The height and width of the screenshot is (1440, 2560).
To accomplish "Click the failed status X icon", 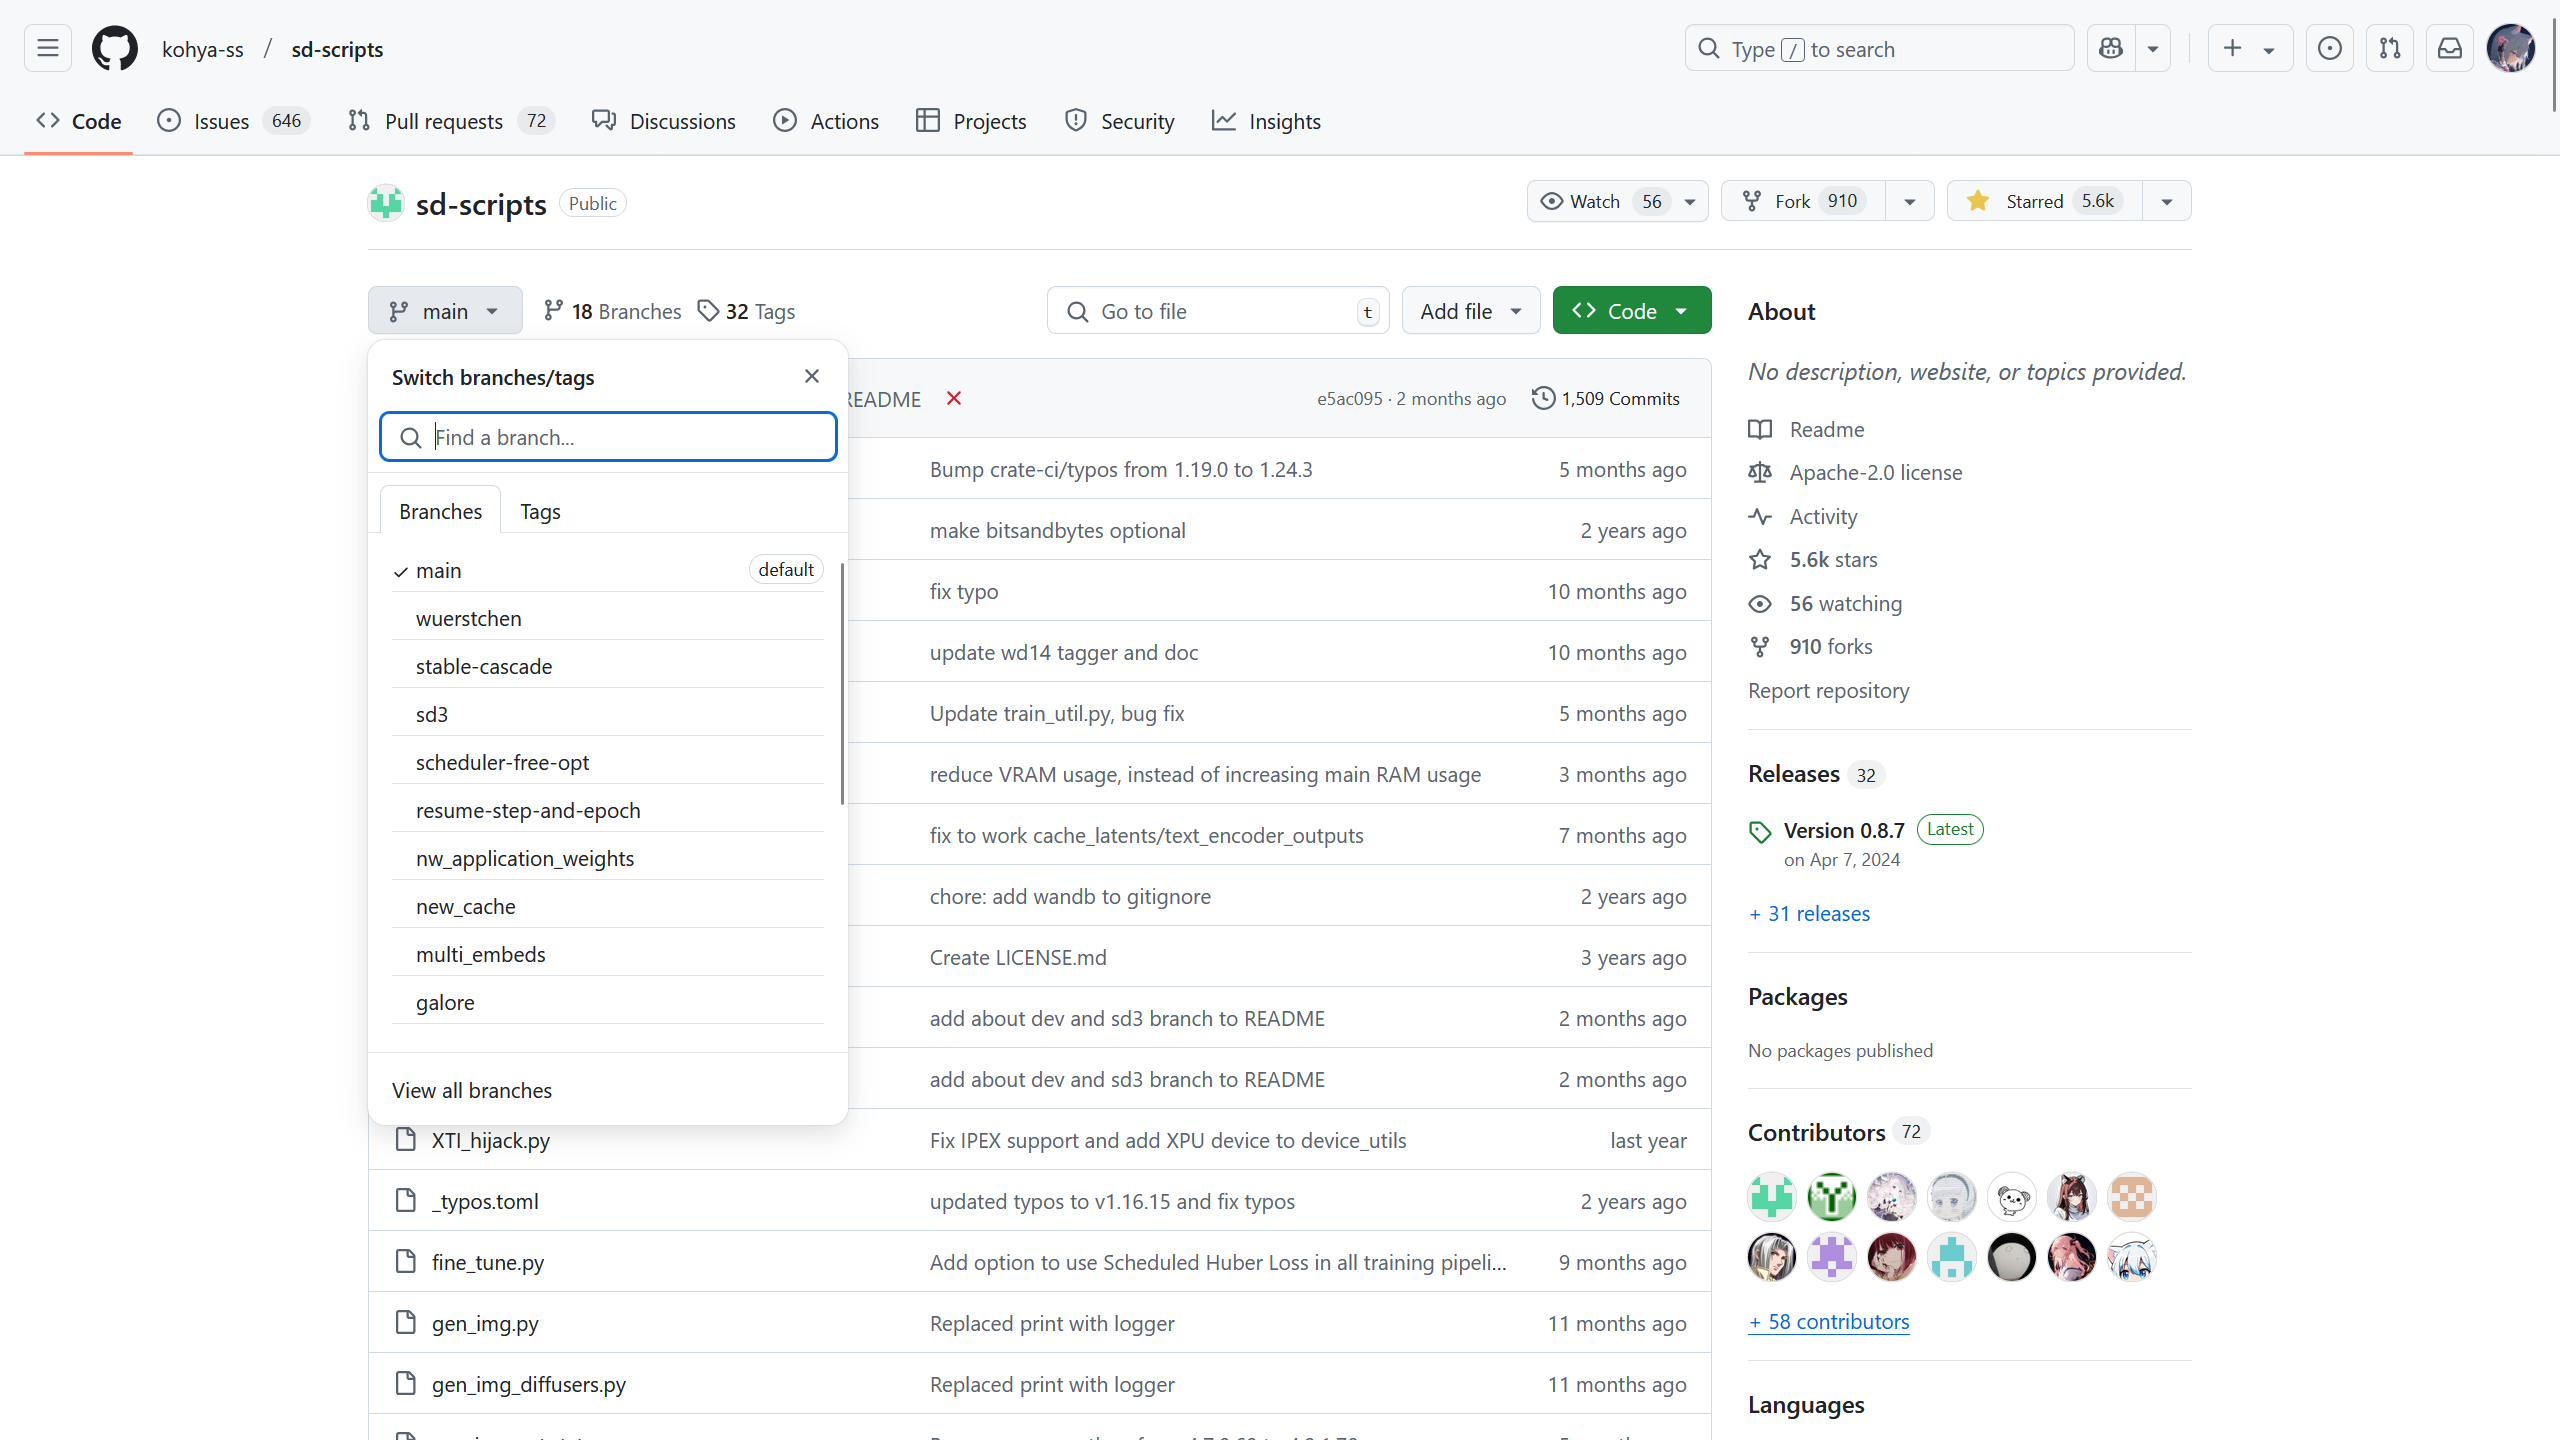I will (x=954, y=399).
